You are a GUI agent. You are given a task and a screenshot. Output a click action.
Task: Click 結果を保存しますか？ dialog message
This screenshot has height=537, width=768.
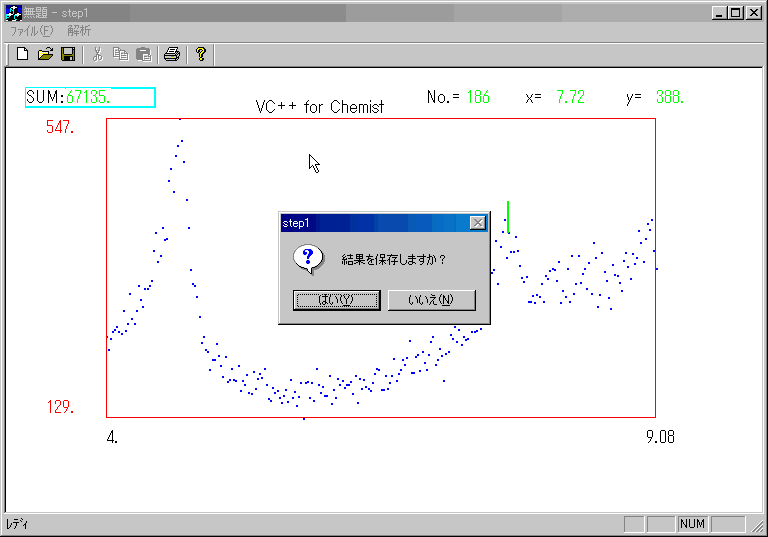click(393, 259)
